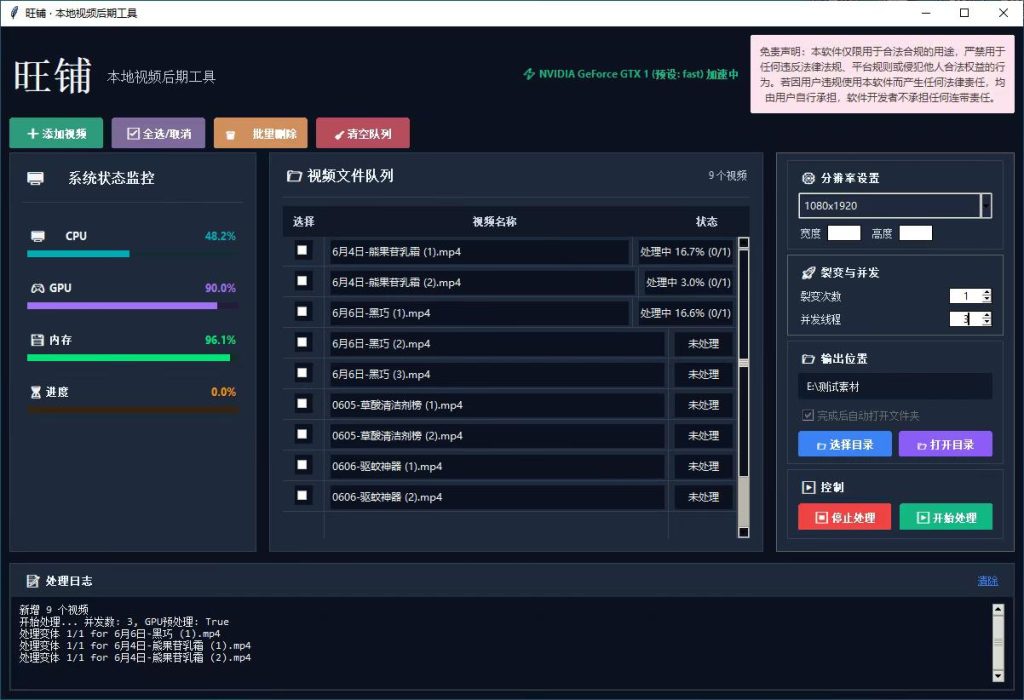Click the control section play icon
1024x700 pixels.
pyautogui.click(x=808, y=487)
